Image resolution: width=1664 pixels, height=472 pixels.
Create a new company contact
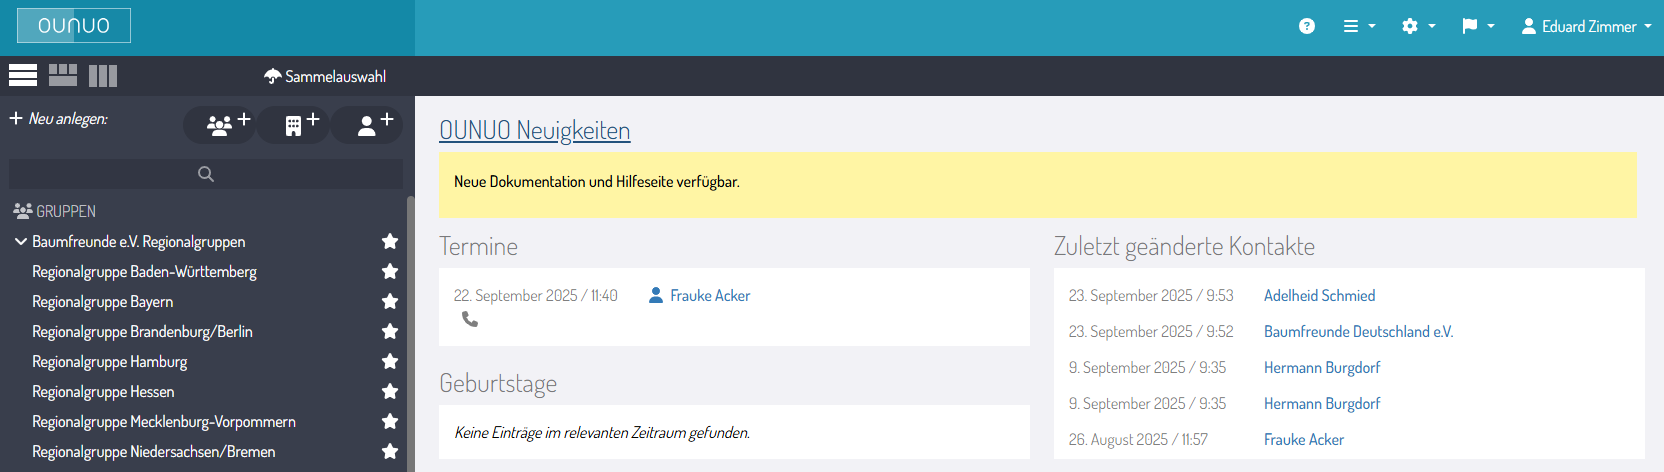coord(294,125)
